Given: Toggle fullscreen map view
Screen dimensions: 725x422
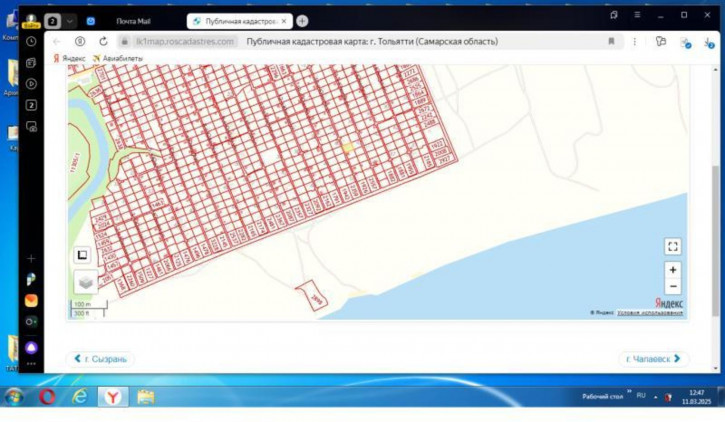Looking at the screenshot, I should (x=672, y=246).
